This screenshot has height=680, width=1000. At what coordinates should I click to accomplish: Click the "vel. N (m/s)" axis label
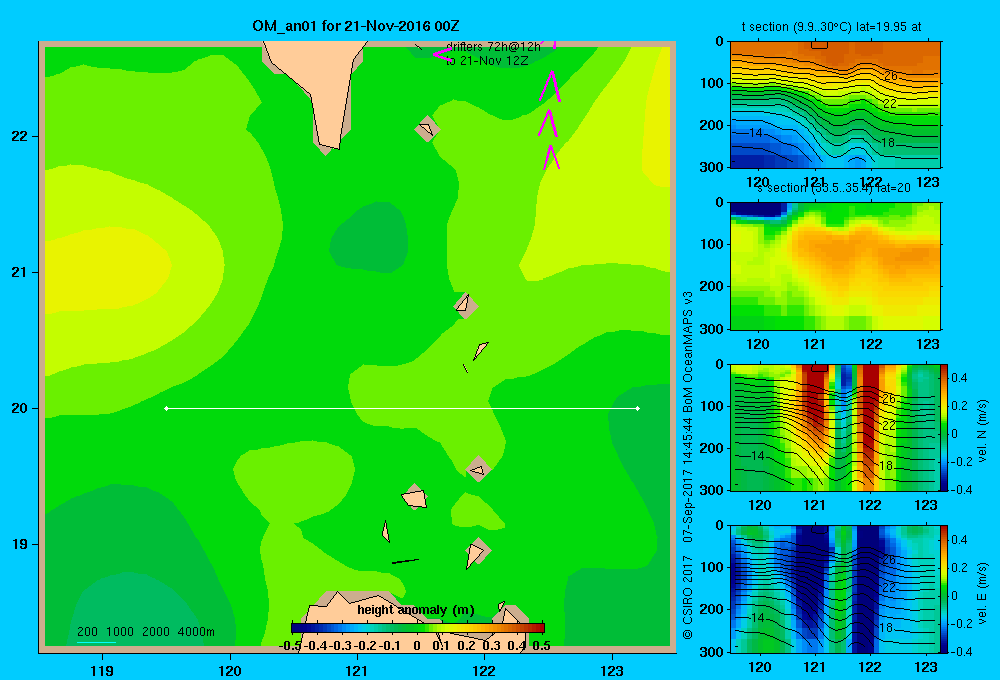(x=983, y=431)
